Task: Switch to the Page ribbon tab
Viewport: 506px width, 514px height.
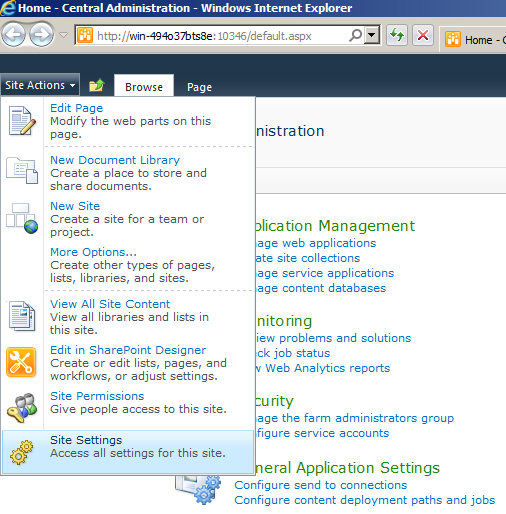Action: [x=199, y=87]
